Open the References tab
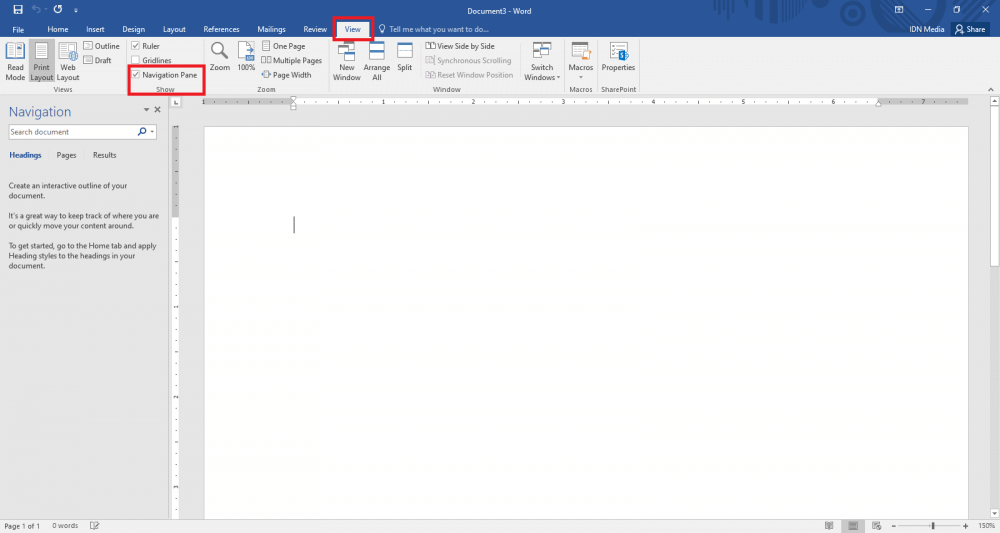Screen dimensions: 1000x533 [x=221, y=29]
